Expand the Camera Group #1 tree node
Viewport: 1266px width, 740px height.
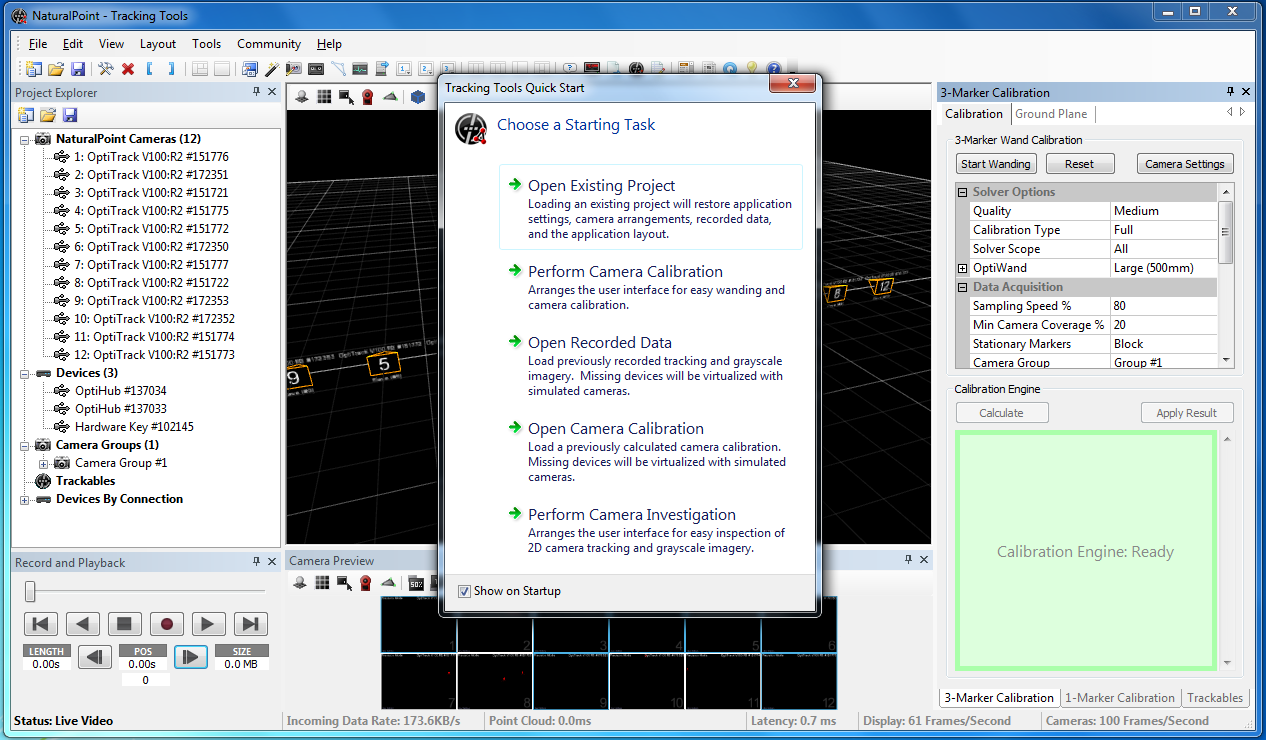[43, 463]
